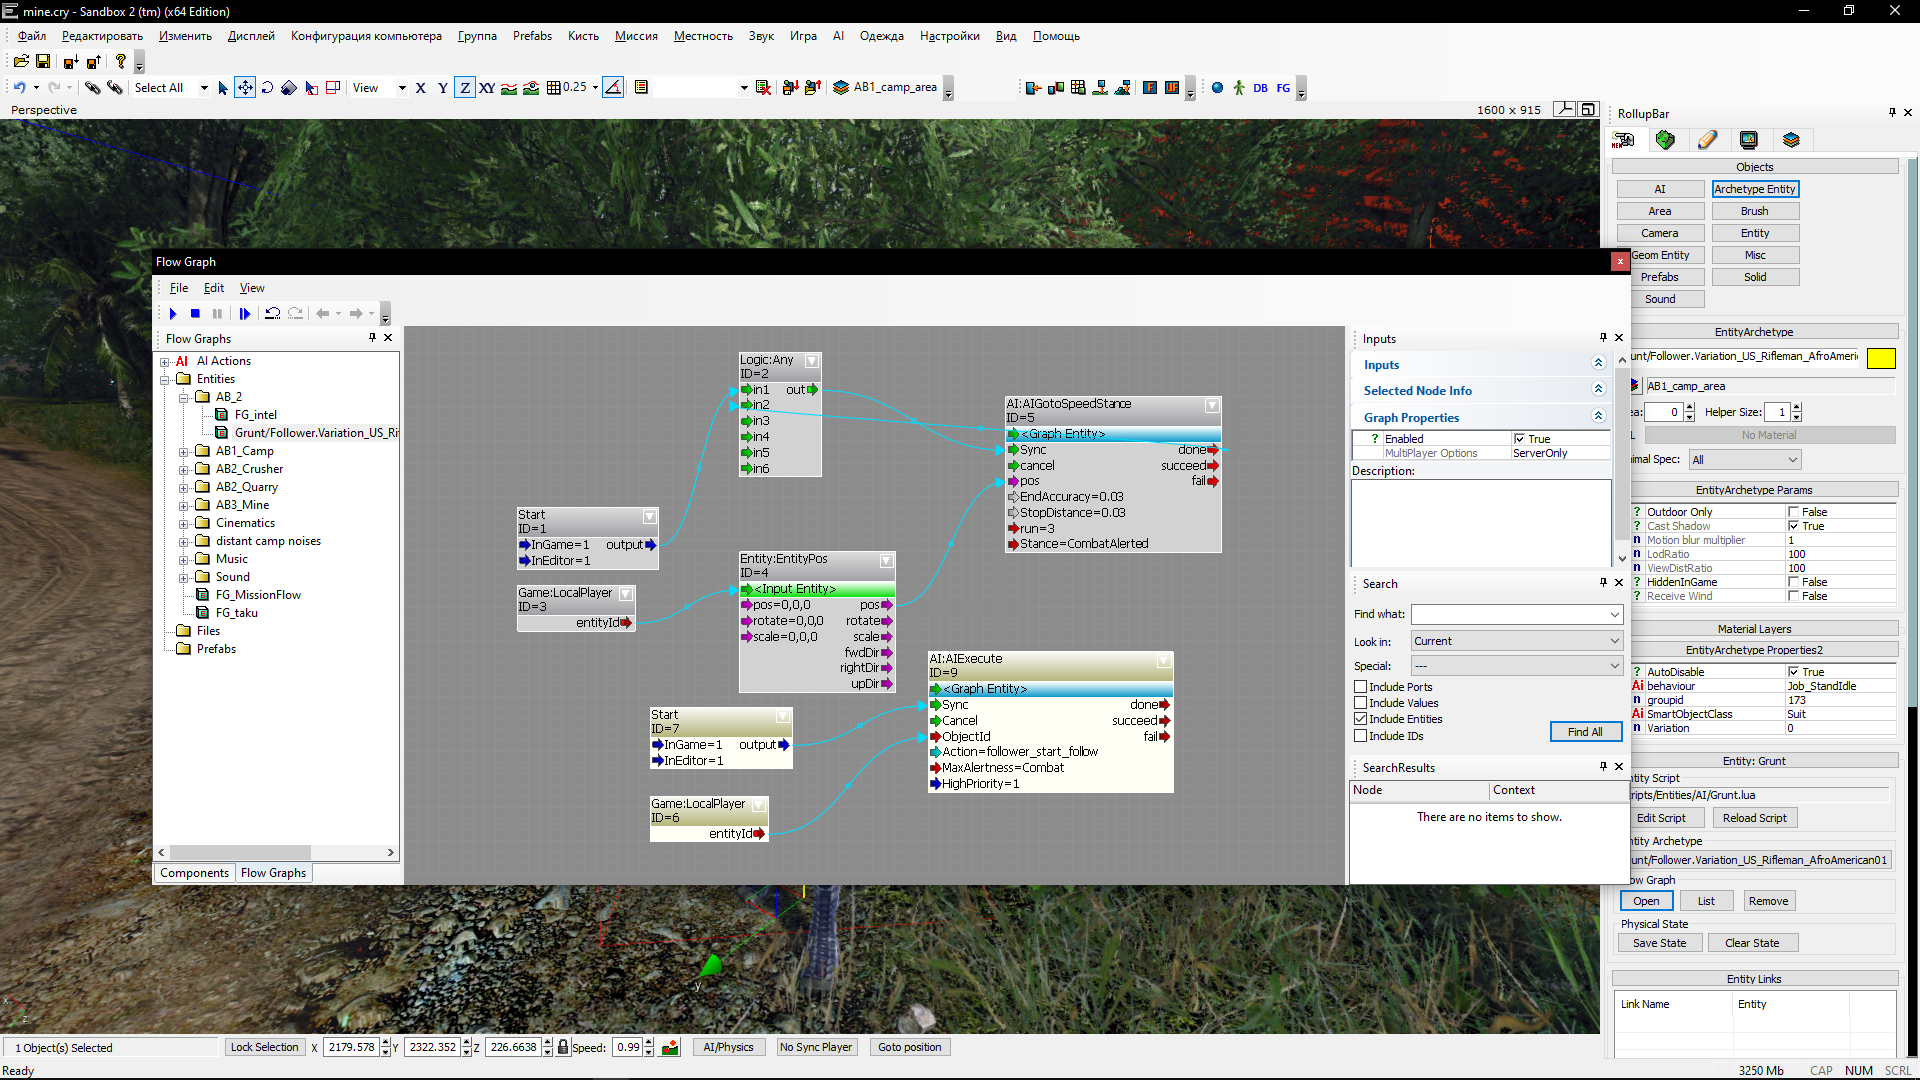
Task: Uncheck the Include Entities checkbox
Action: (x=1361, y=719)
